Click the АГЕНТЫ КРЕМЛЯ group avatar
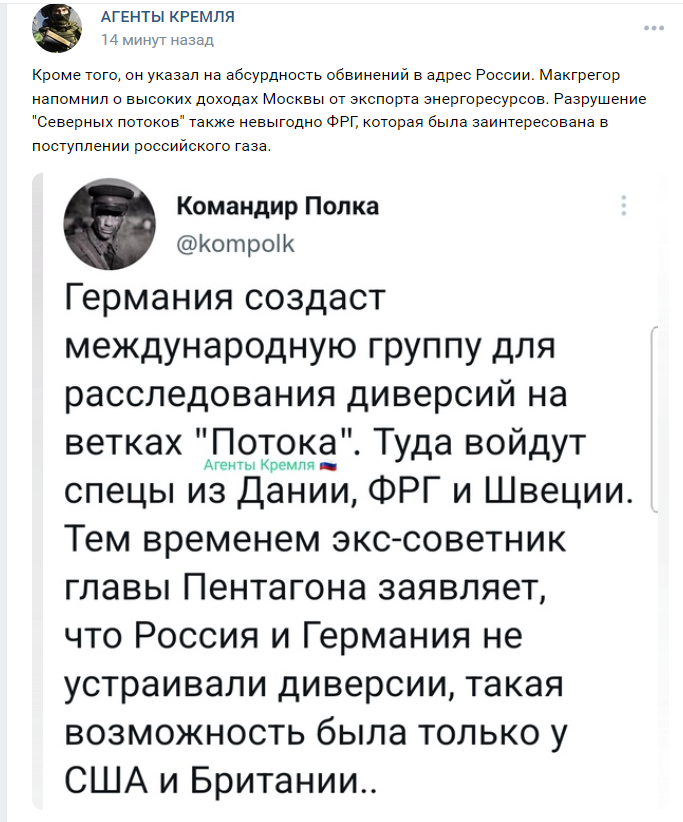 [x=57, y=28]
